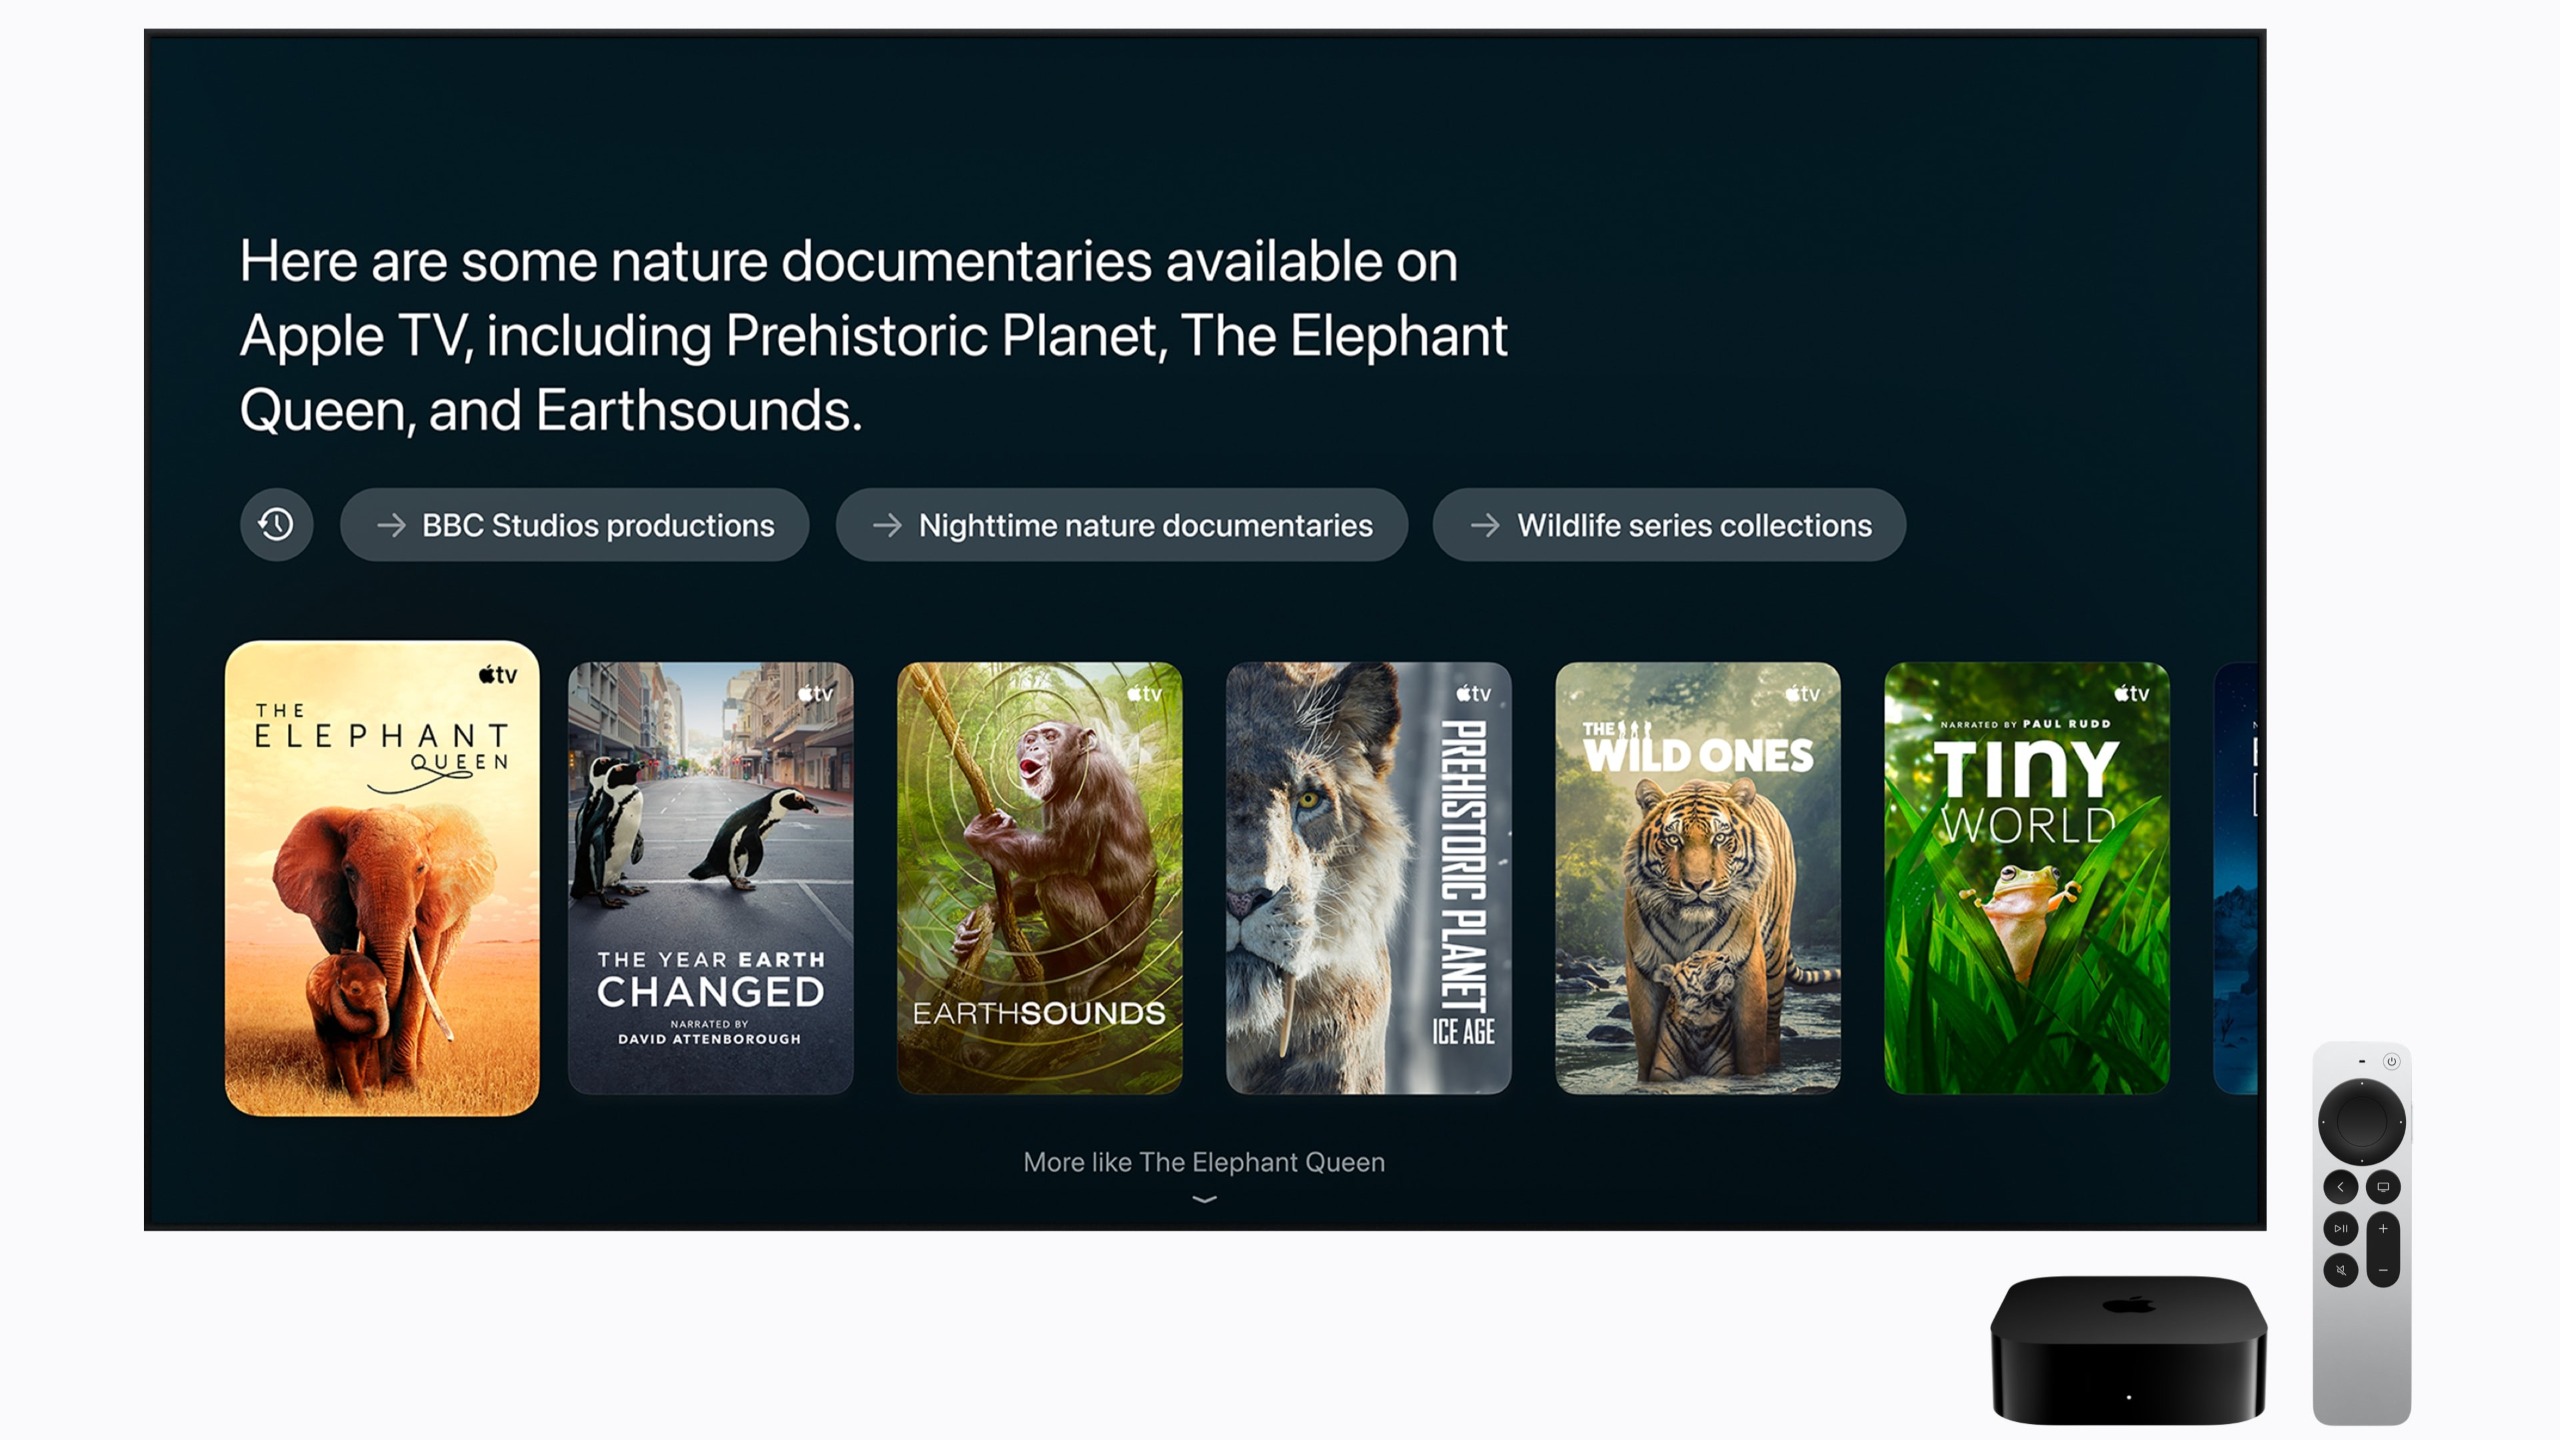Viewport: 2560px width, 1440px height.
Task: Select the BBC Studios productions suggestion
Action: [574, 524]
